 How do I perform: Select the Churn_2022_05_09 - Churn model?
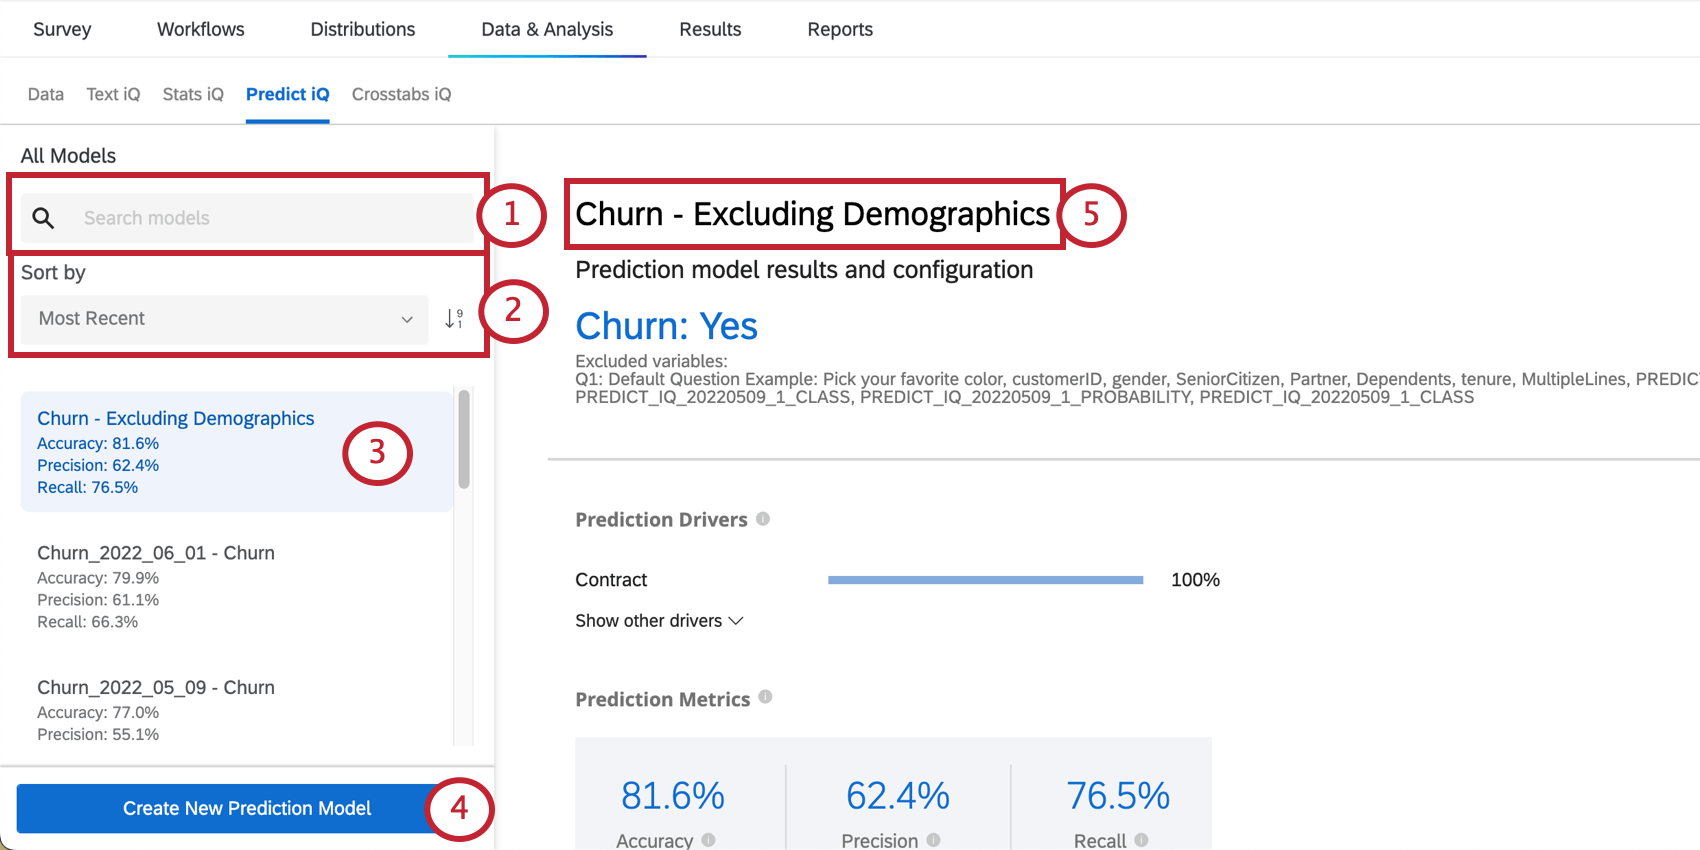(156, 688)
